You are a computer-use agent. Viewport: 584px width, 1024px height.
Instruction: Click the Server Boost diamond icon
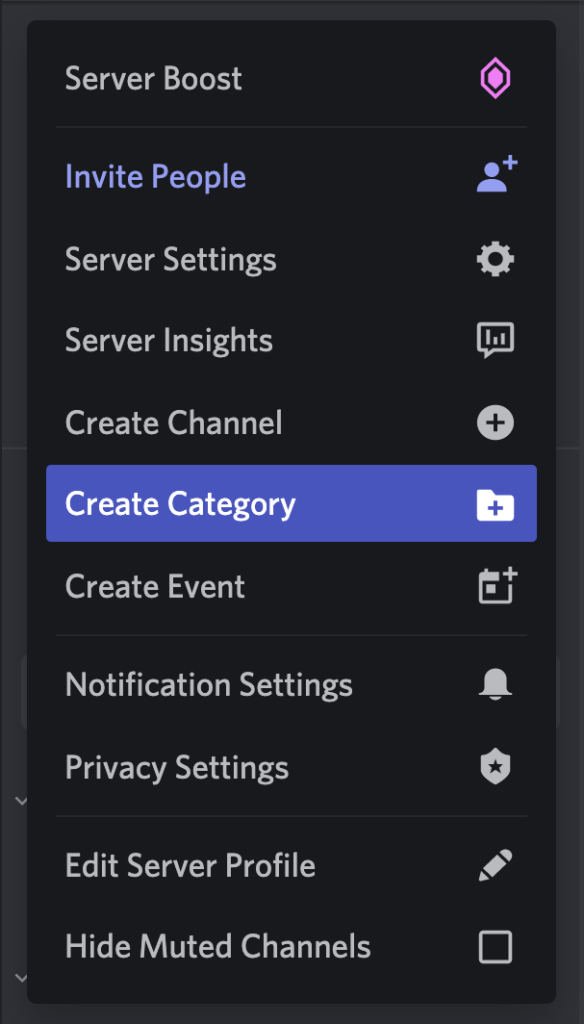496,78
